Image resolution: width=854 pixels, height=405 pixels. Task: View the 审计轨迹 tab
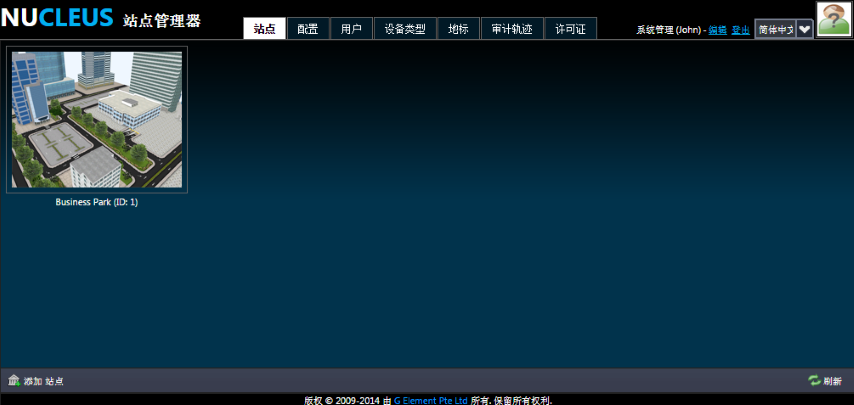pos(512,29)
